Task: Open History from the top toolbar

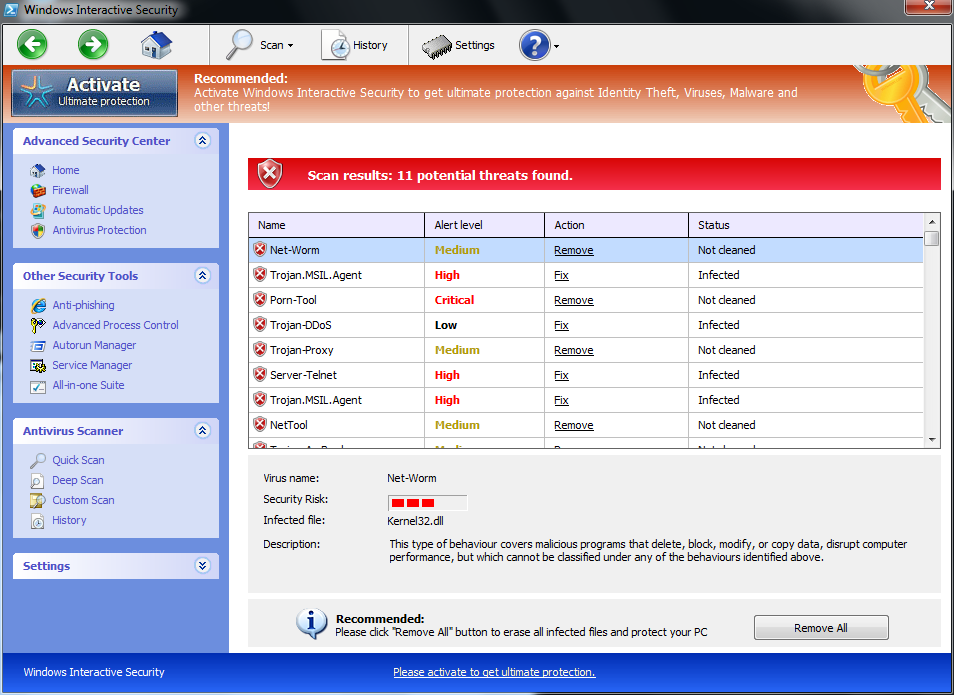Action: 359,45
